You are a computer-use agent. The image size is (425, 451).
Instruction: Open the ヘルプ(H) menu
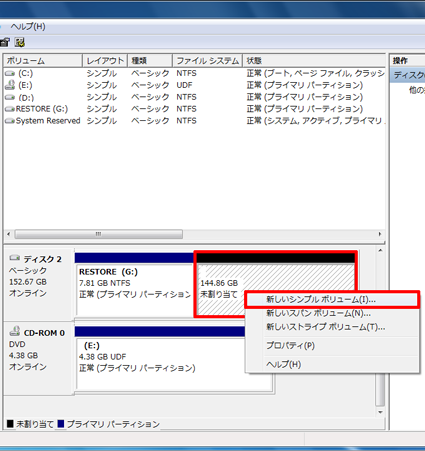pos(28,26)
